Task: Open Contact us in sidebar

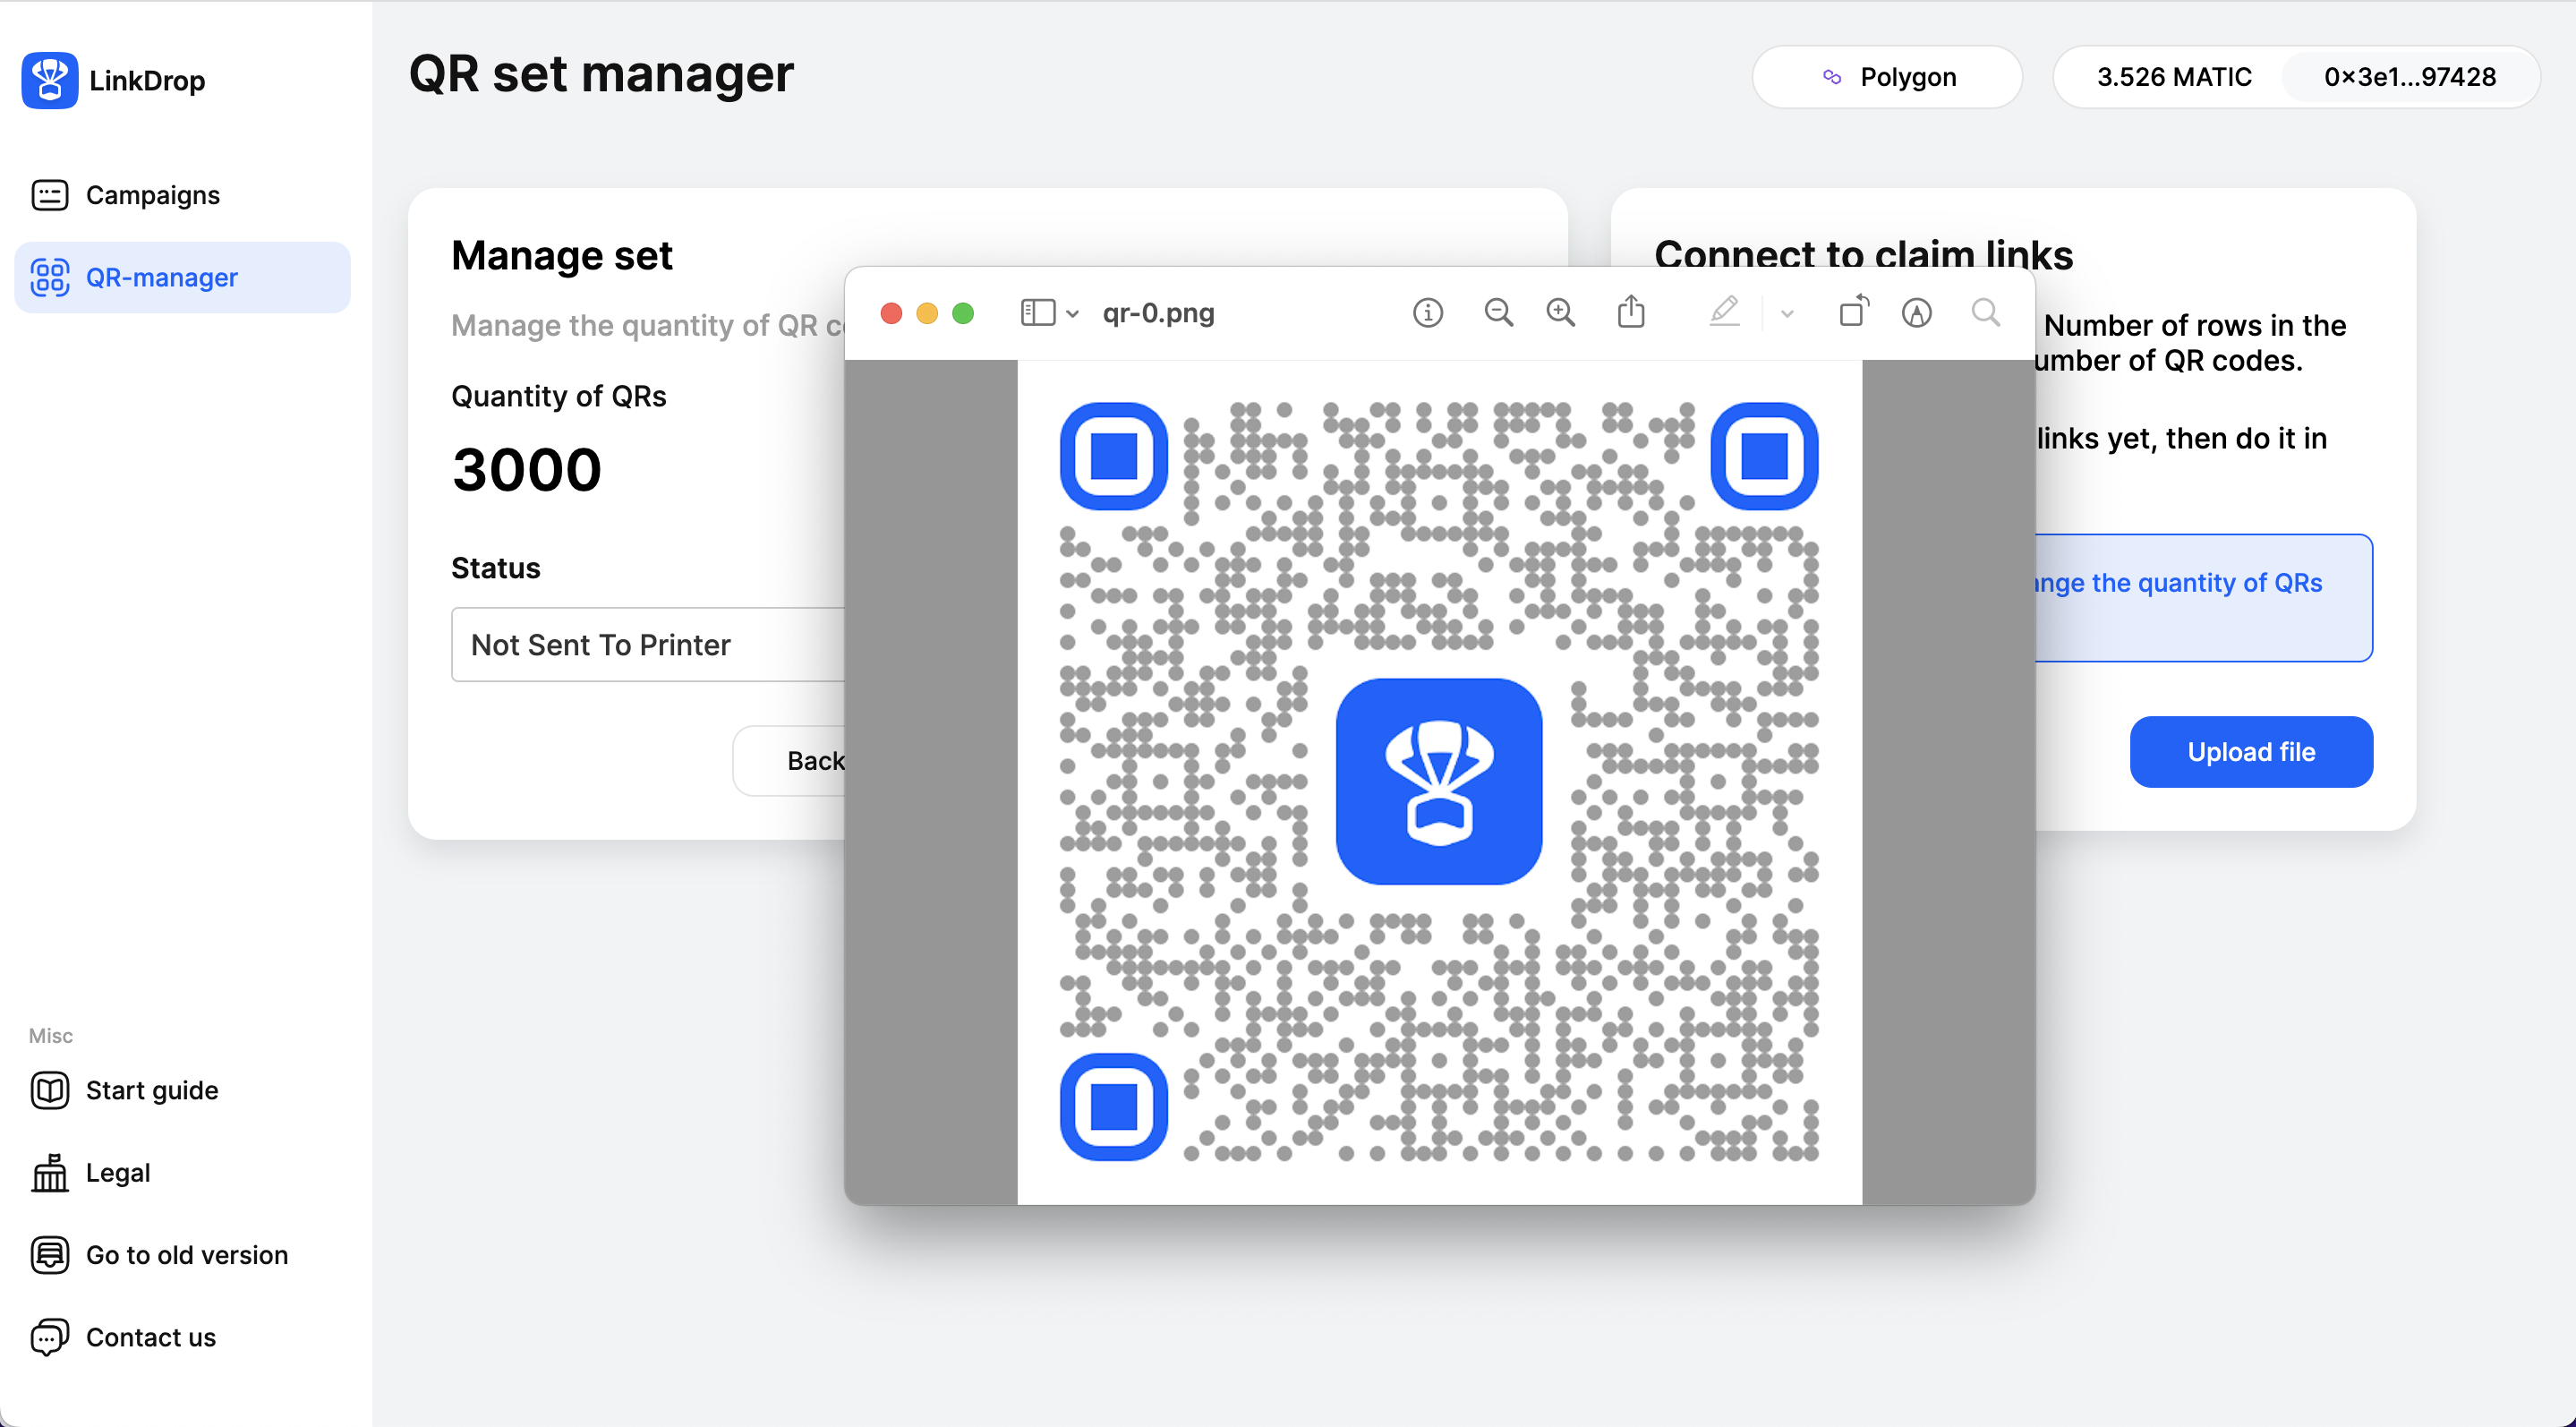Action: pos(151,1337)
